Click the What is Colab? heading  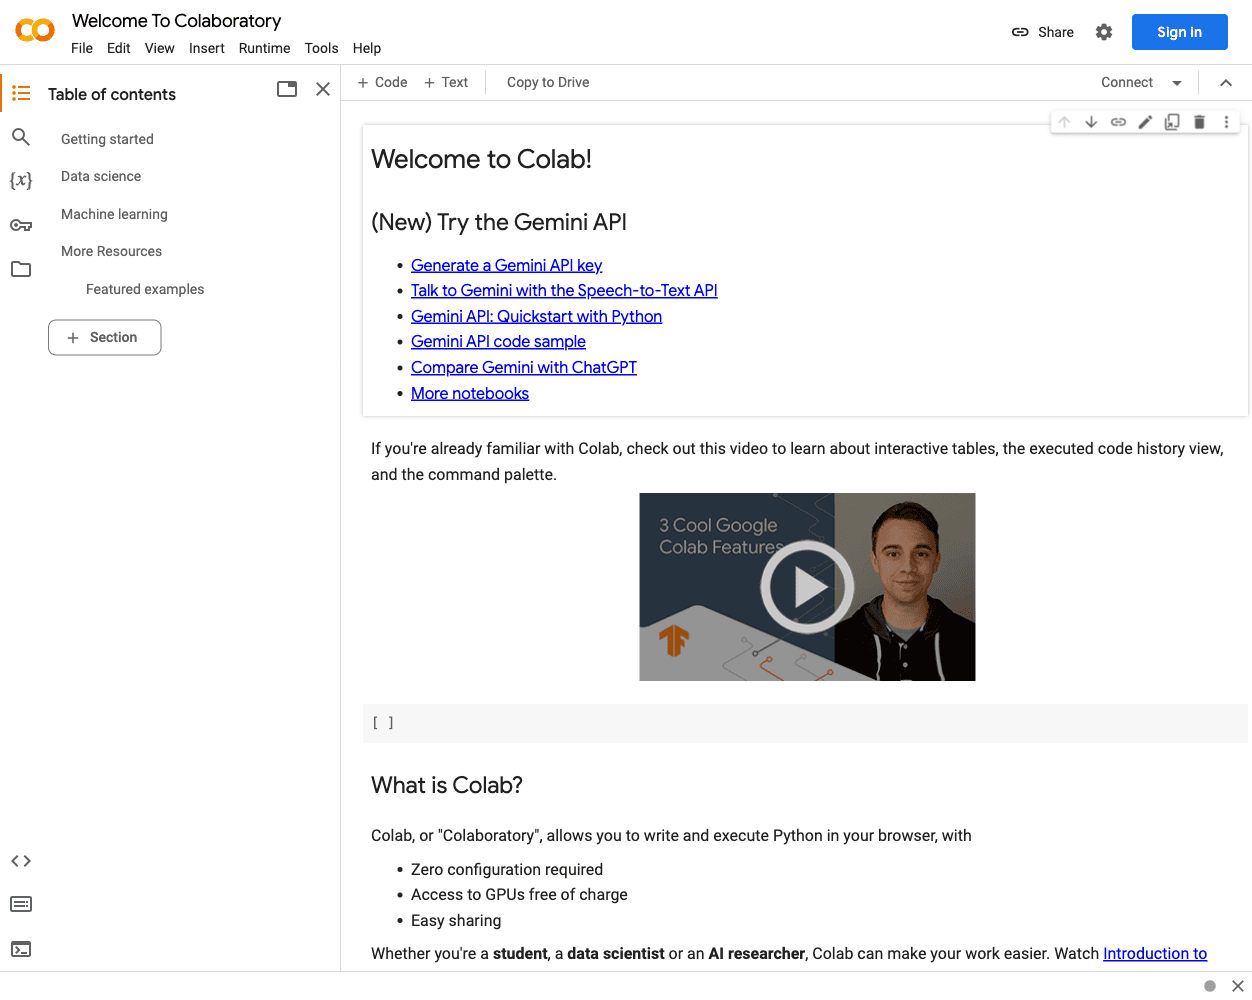[447, 785]
